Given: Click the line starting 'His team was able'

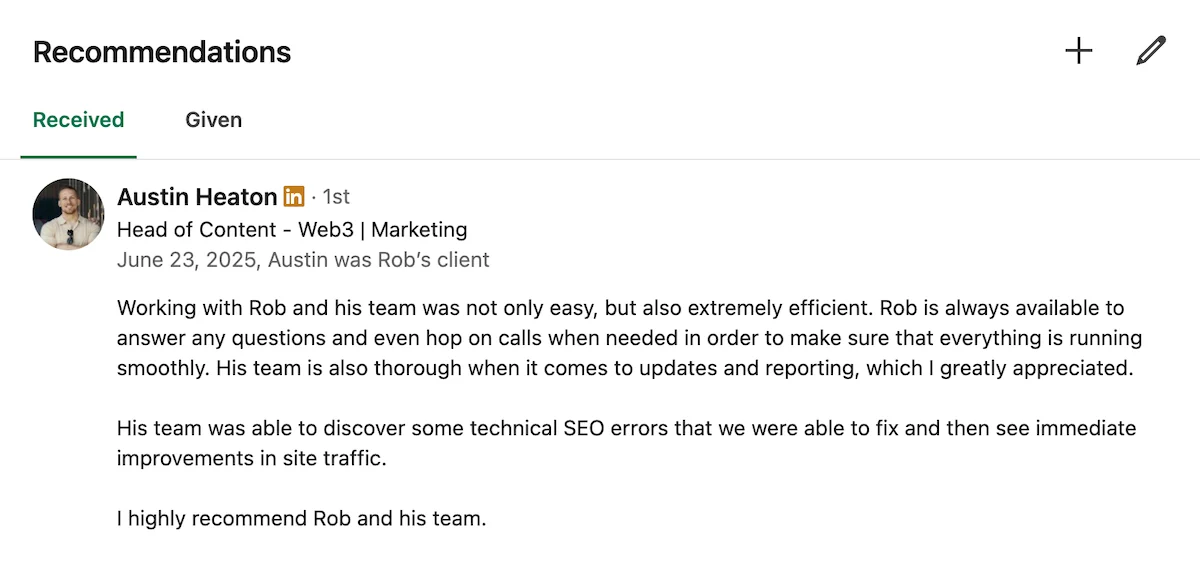Looking at the screenshot, I should tap(626, 429).
